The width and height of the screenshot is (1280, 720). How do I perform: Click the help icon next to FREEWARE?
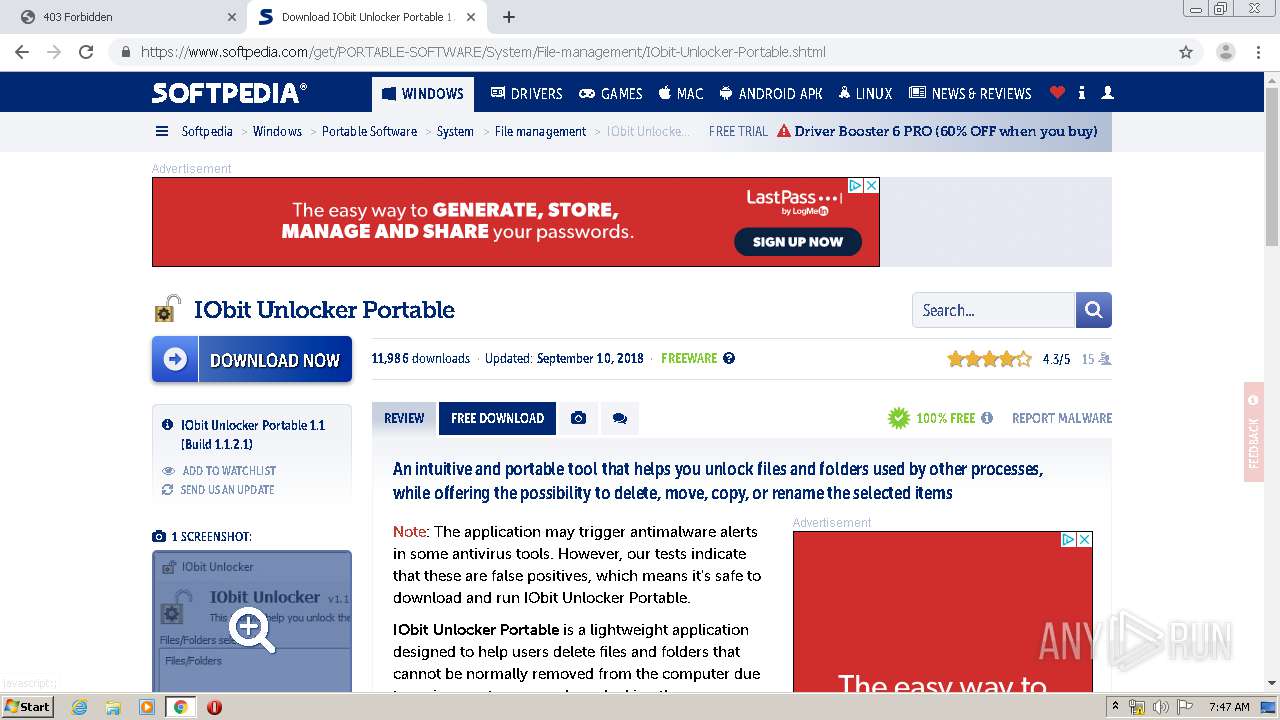pyautogui.click(x=729, y=358)
